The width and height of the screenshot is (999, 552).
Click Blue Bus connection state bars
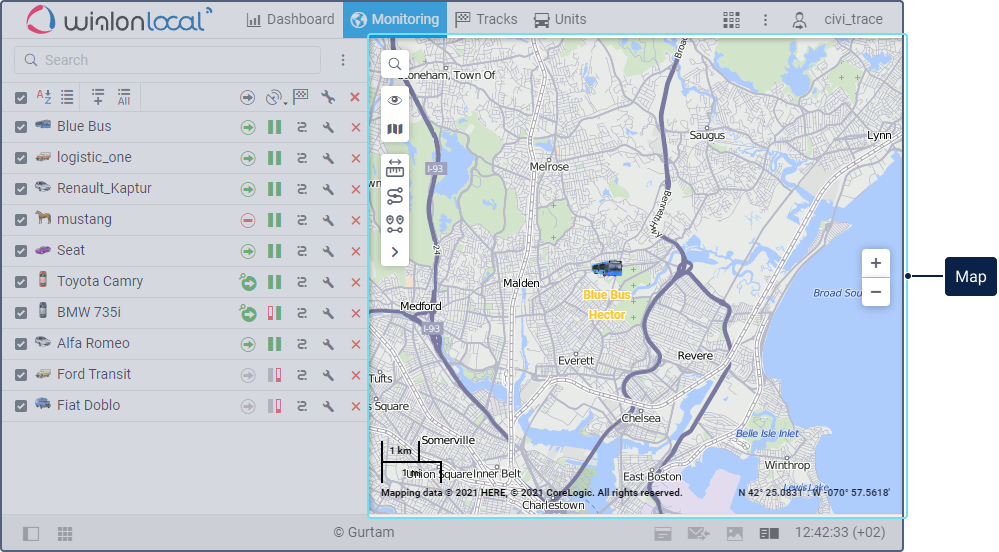click(275, 127)
